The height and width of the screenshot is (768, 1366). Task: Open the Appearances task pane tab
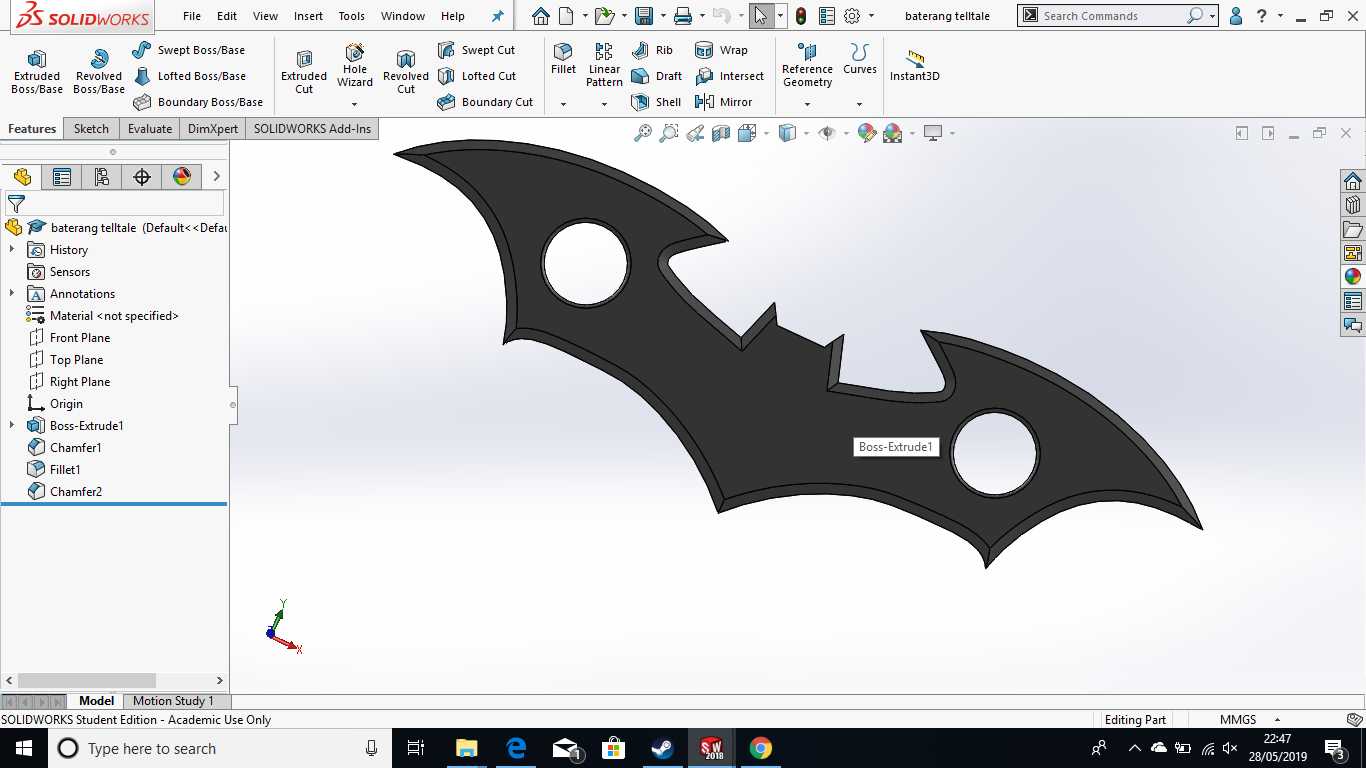[x=1353, y=277]
